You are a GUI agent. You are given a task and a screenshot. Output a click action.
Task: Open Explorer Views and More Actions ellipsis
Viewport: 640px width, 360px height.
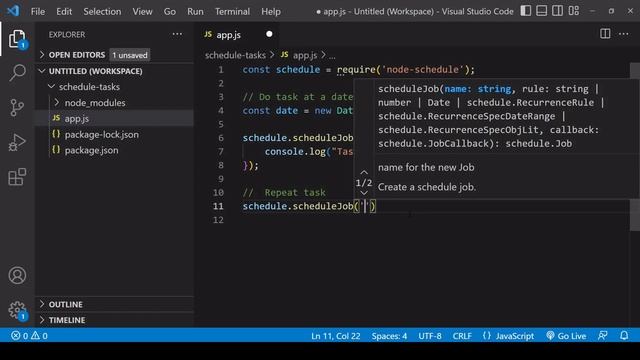177,34
